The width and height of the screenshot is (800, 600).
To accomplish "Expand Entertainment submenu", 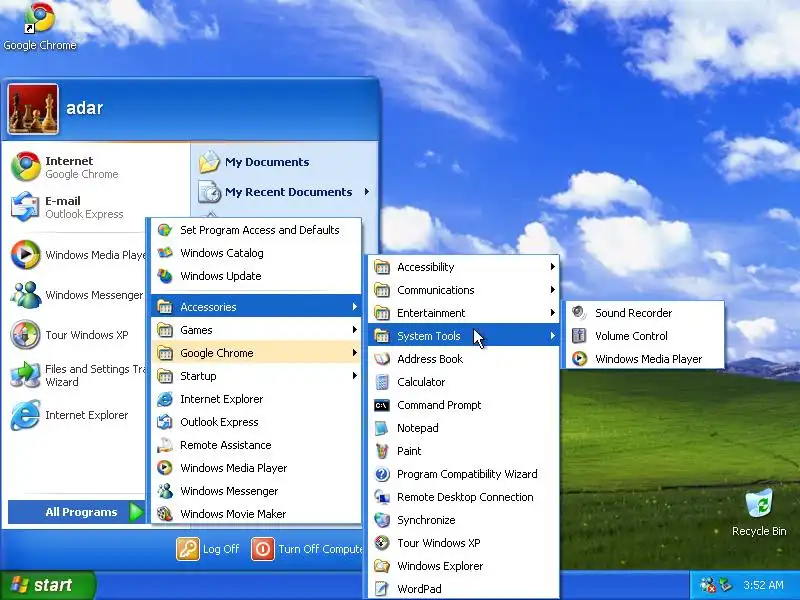I will tap(464, 313).
